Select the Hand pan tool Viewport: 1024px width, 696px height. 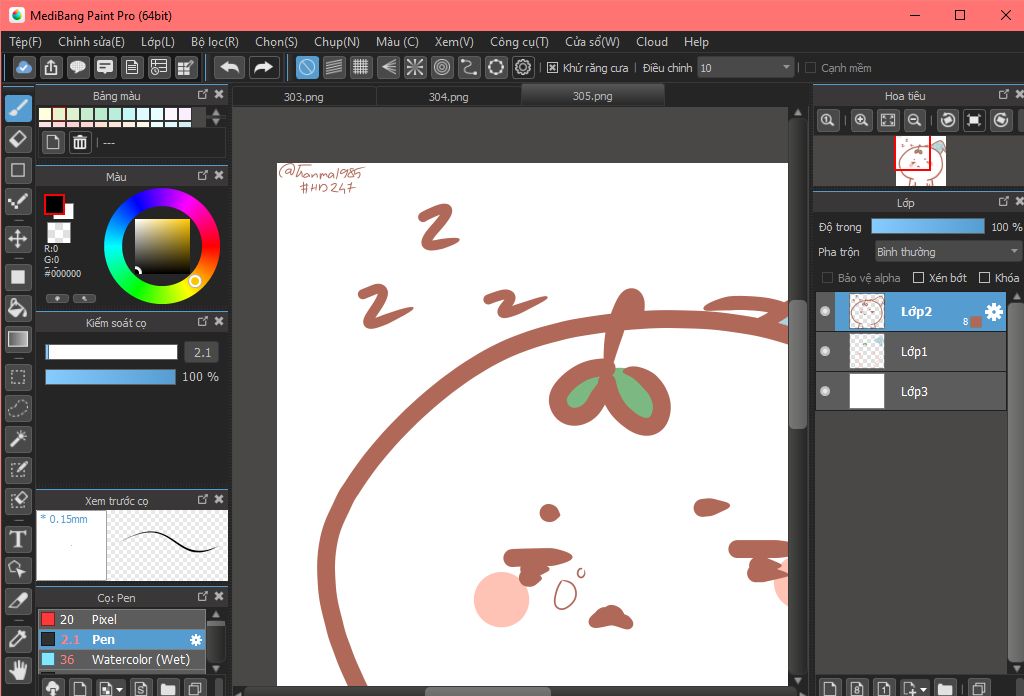[18, 671]
